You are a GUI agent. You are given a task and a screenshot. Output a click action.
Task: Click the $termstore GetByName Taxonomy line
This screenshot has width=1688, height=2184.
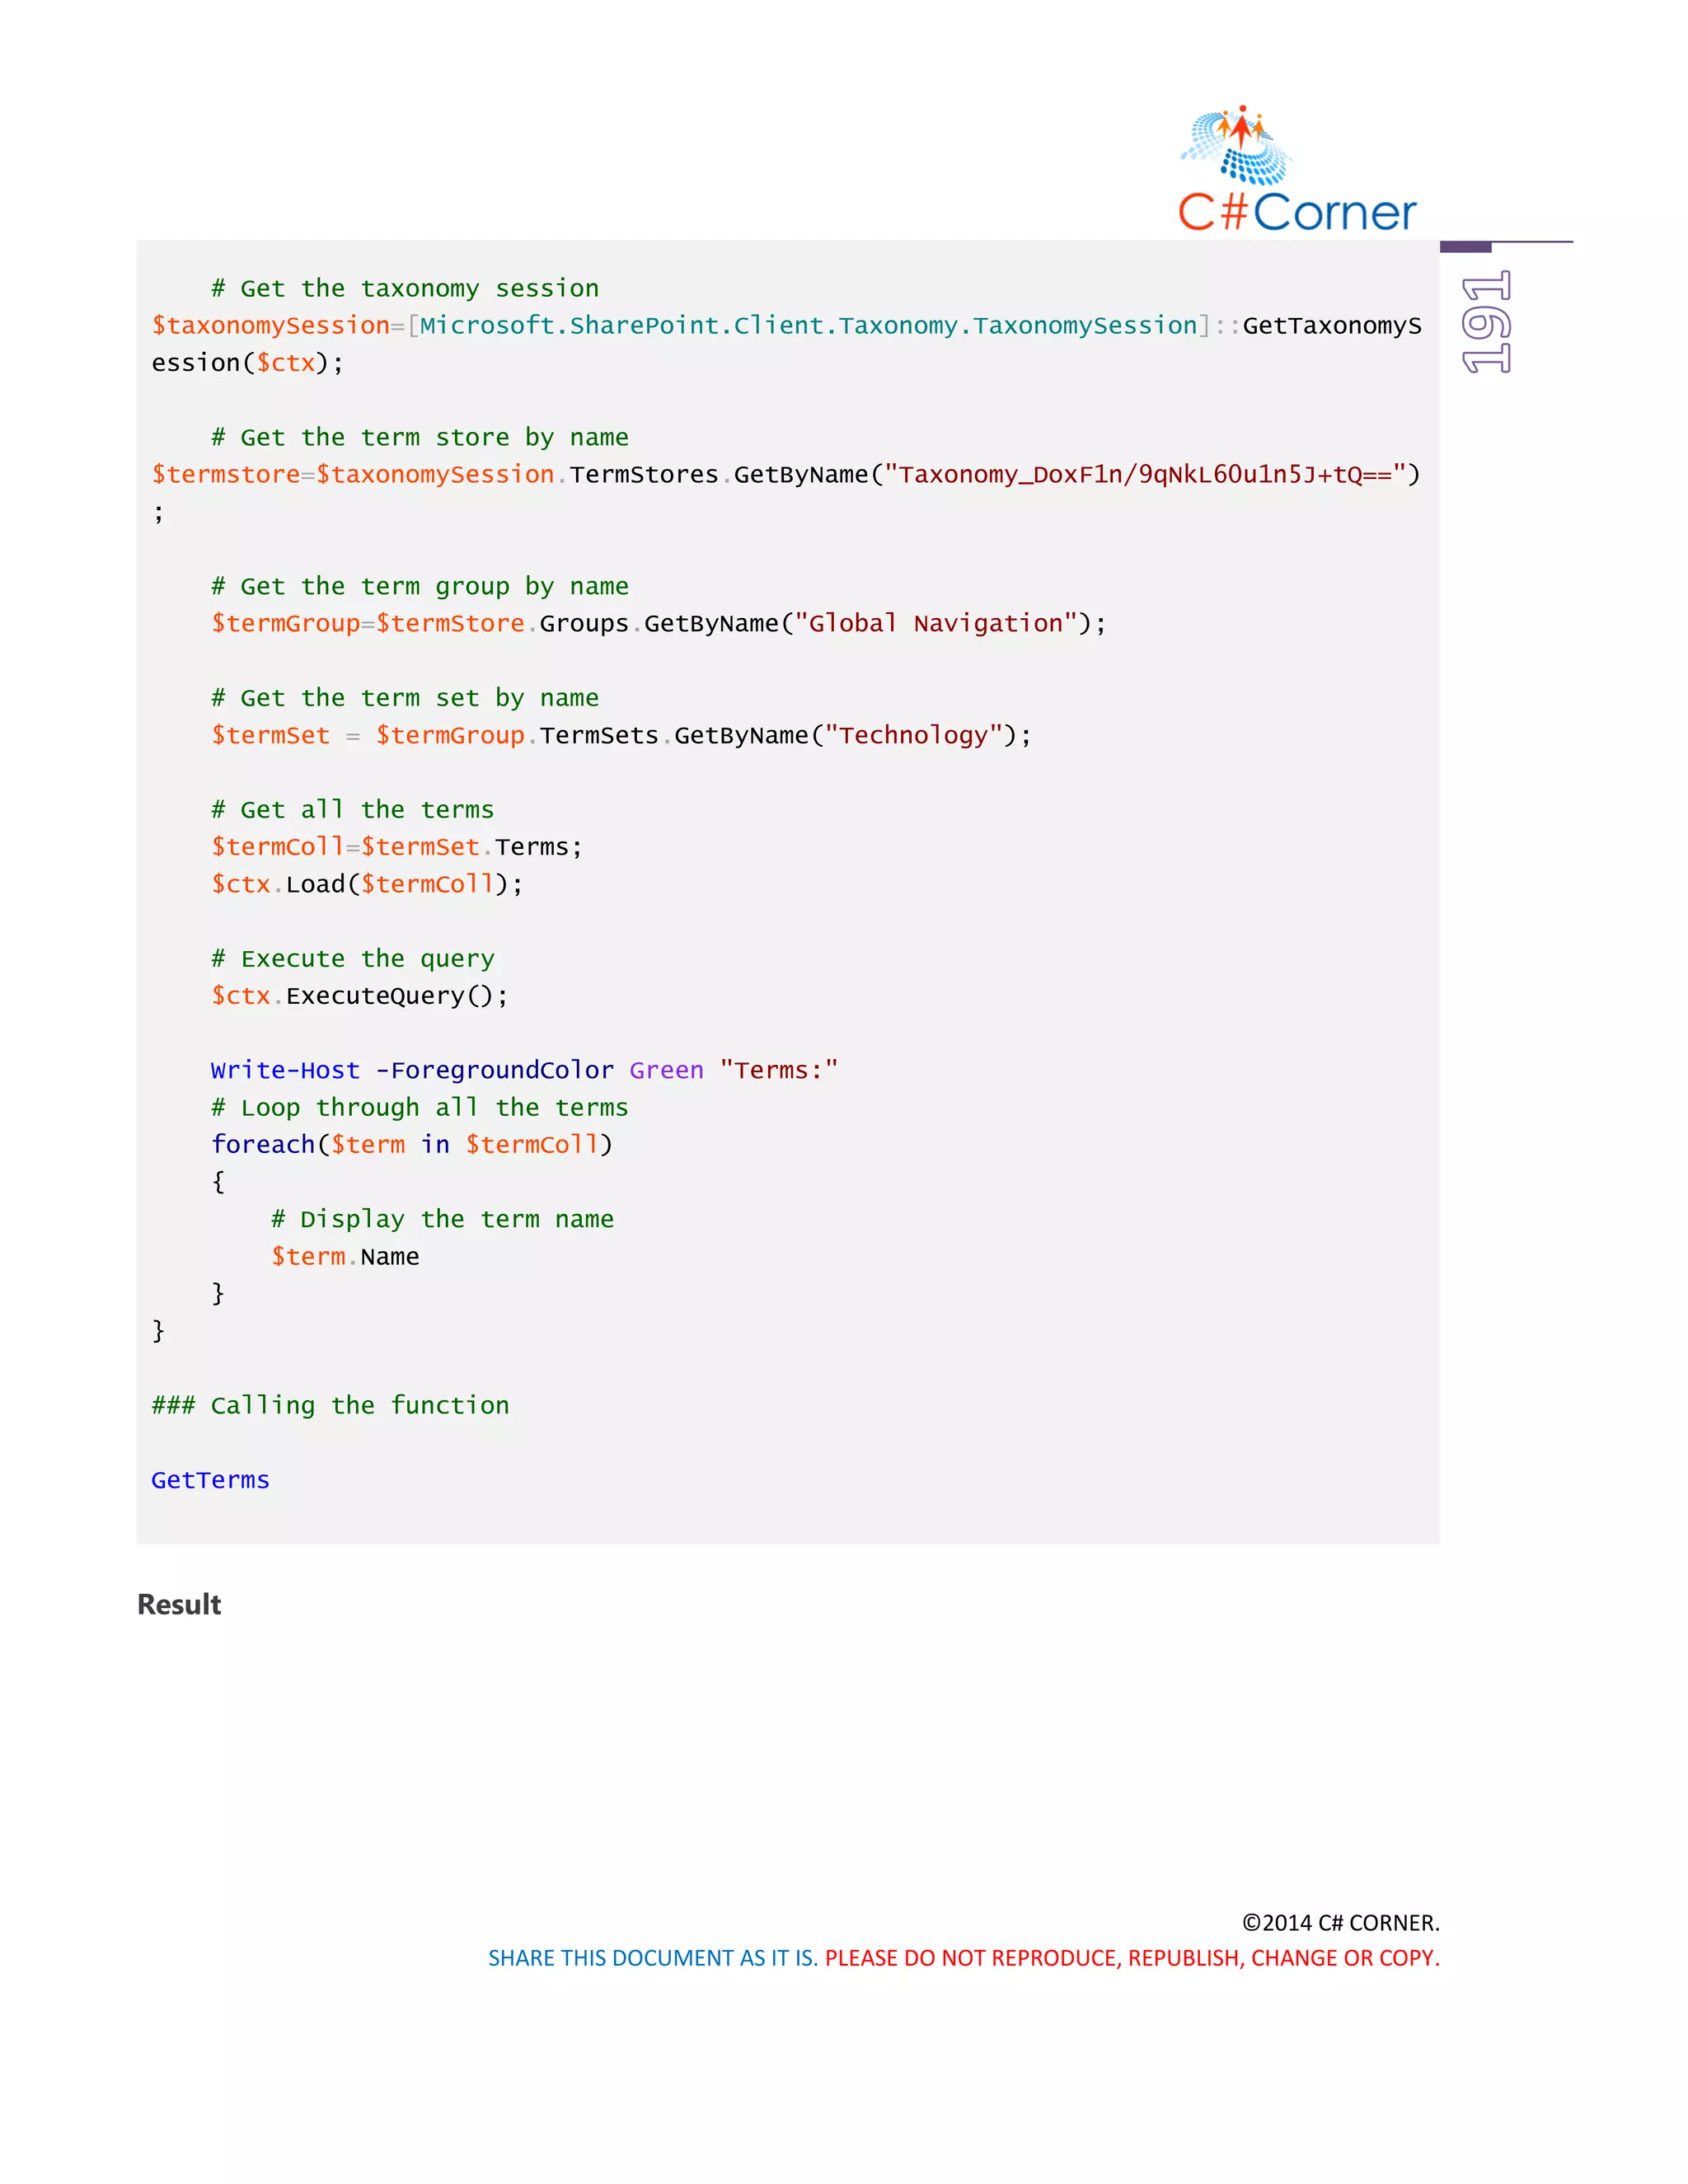point(786,474)
